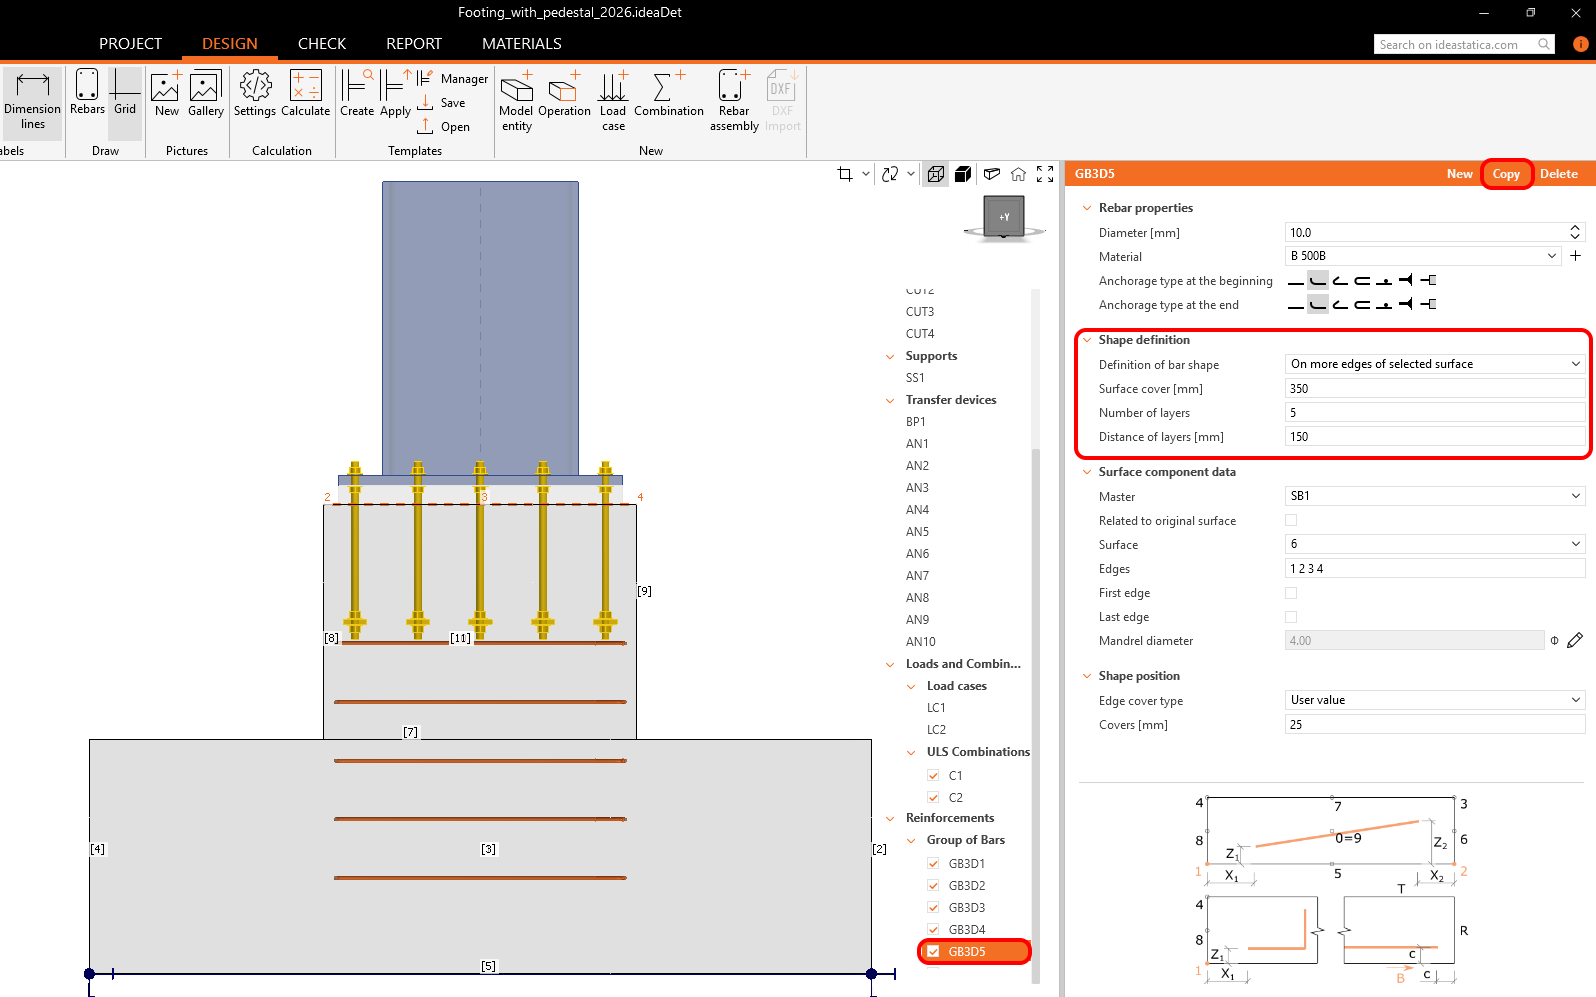Open calculation Settings
The height and width of the screenshot is (997, 1596).
point(254,94)
